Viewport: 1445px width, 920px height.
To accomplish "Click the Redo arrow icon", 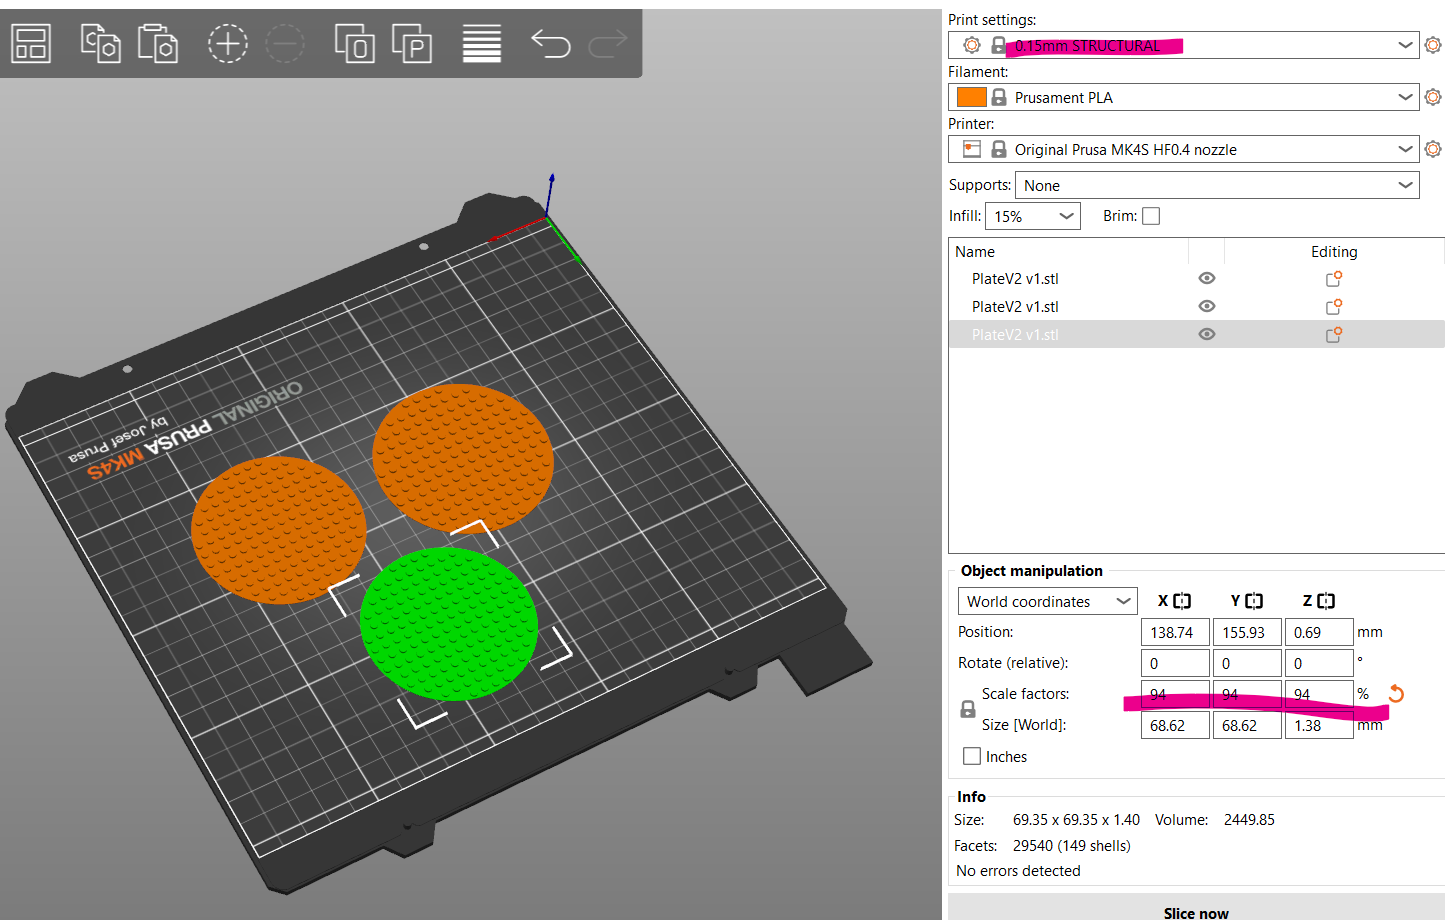I will coord(608,43).
